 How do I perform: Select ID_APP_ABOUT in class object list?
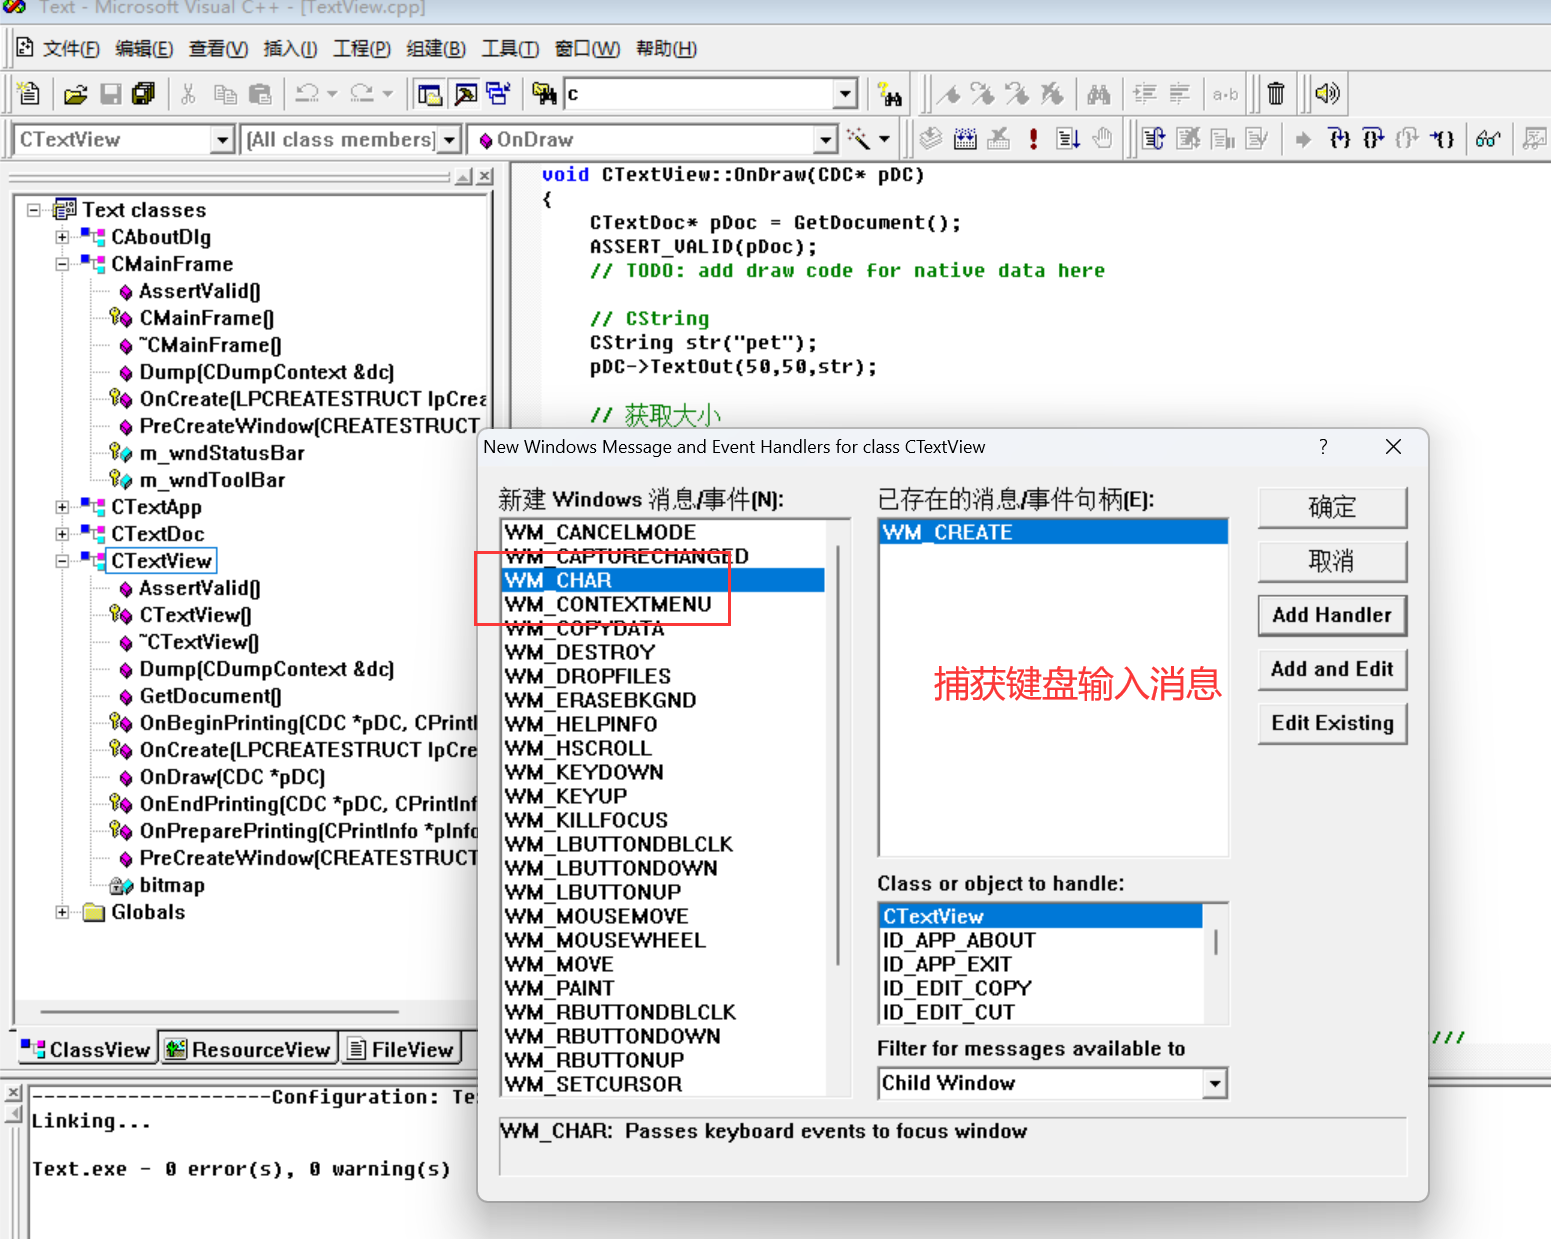(x=1041, y=940)
